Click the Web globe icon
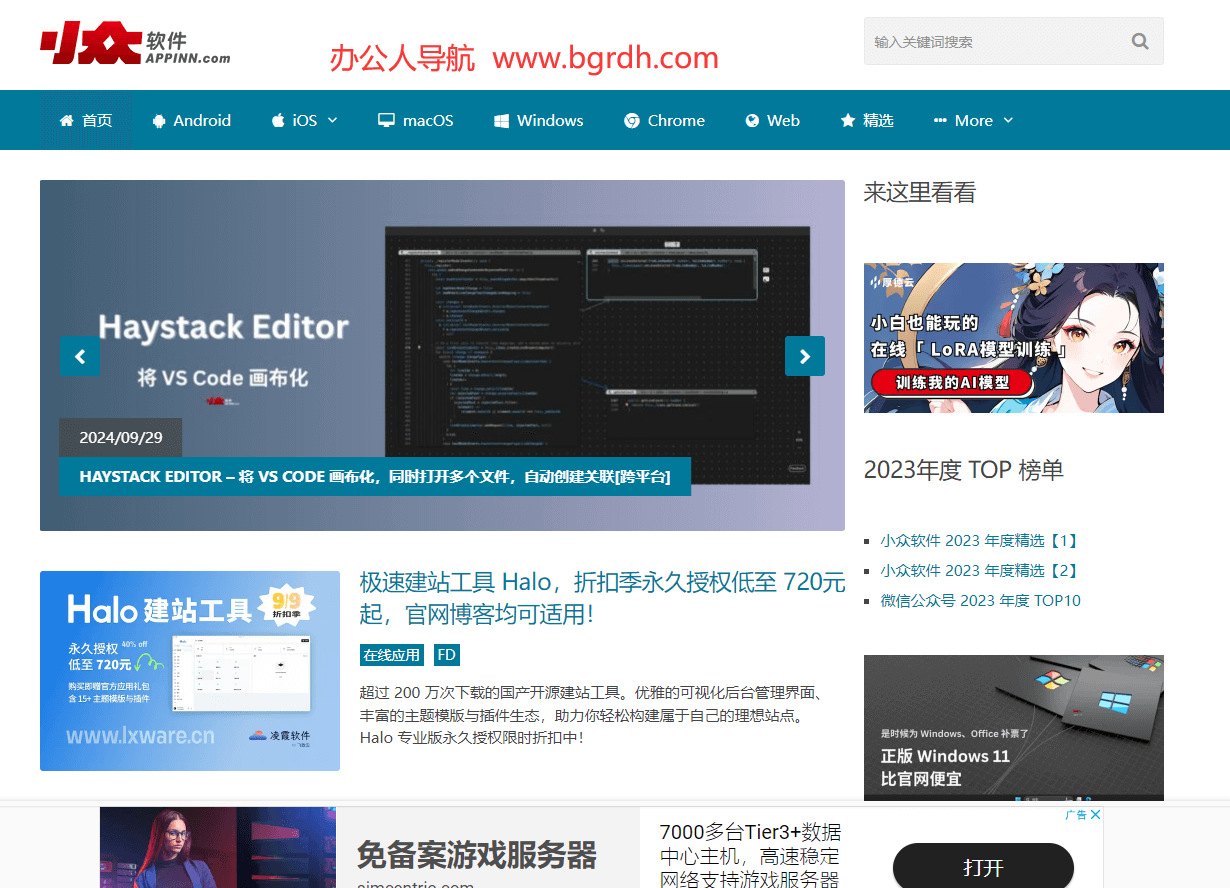This screenshot has height=888, width=1230. click(752, 121)
